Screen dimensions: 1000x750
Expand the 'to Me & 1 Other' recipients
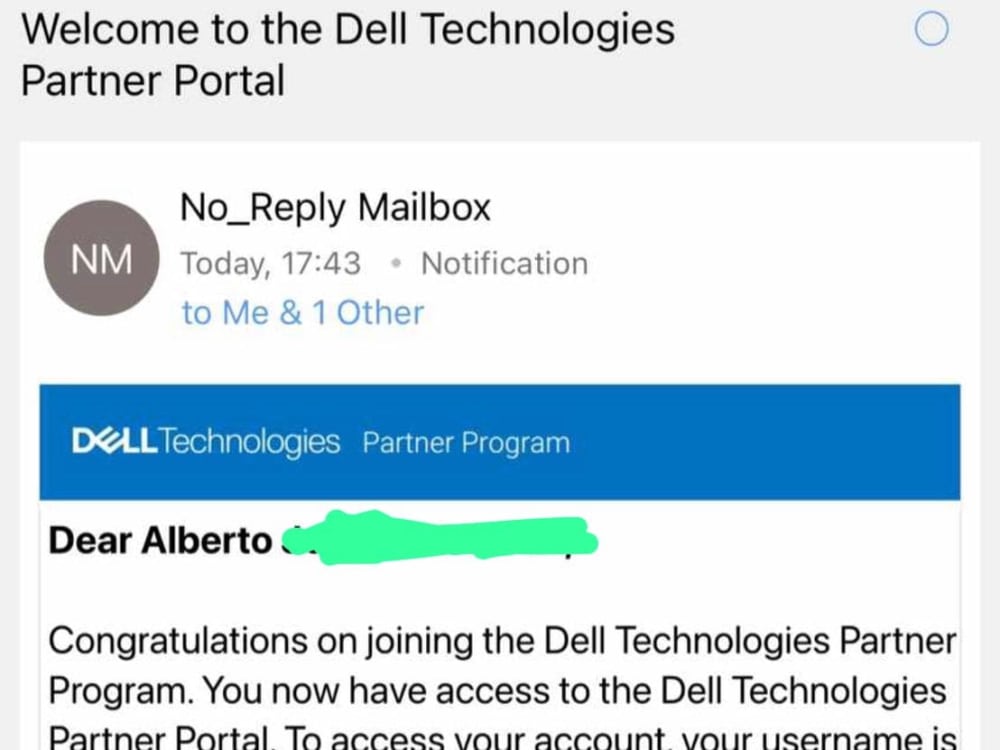(x=301, y=312)
